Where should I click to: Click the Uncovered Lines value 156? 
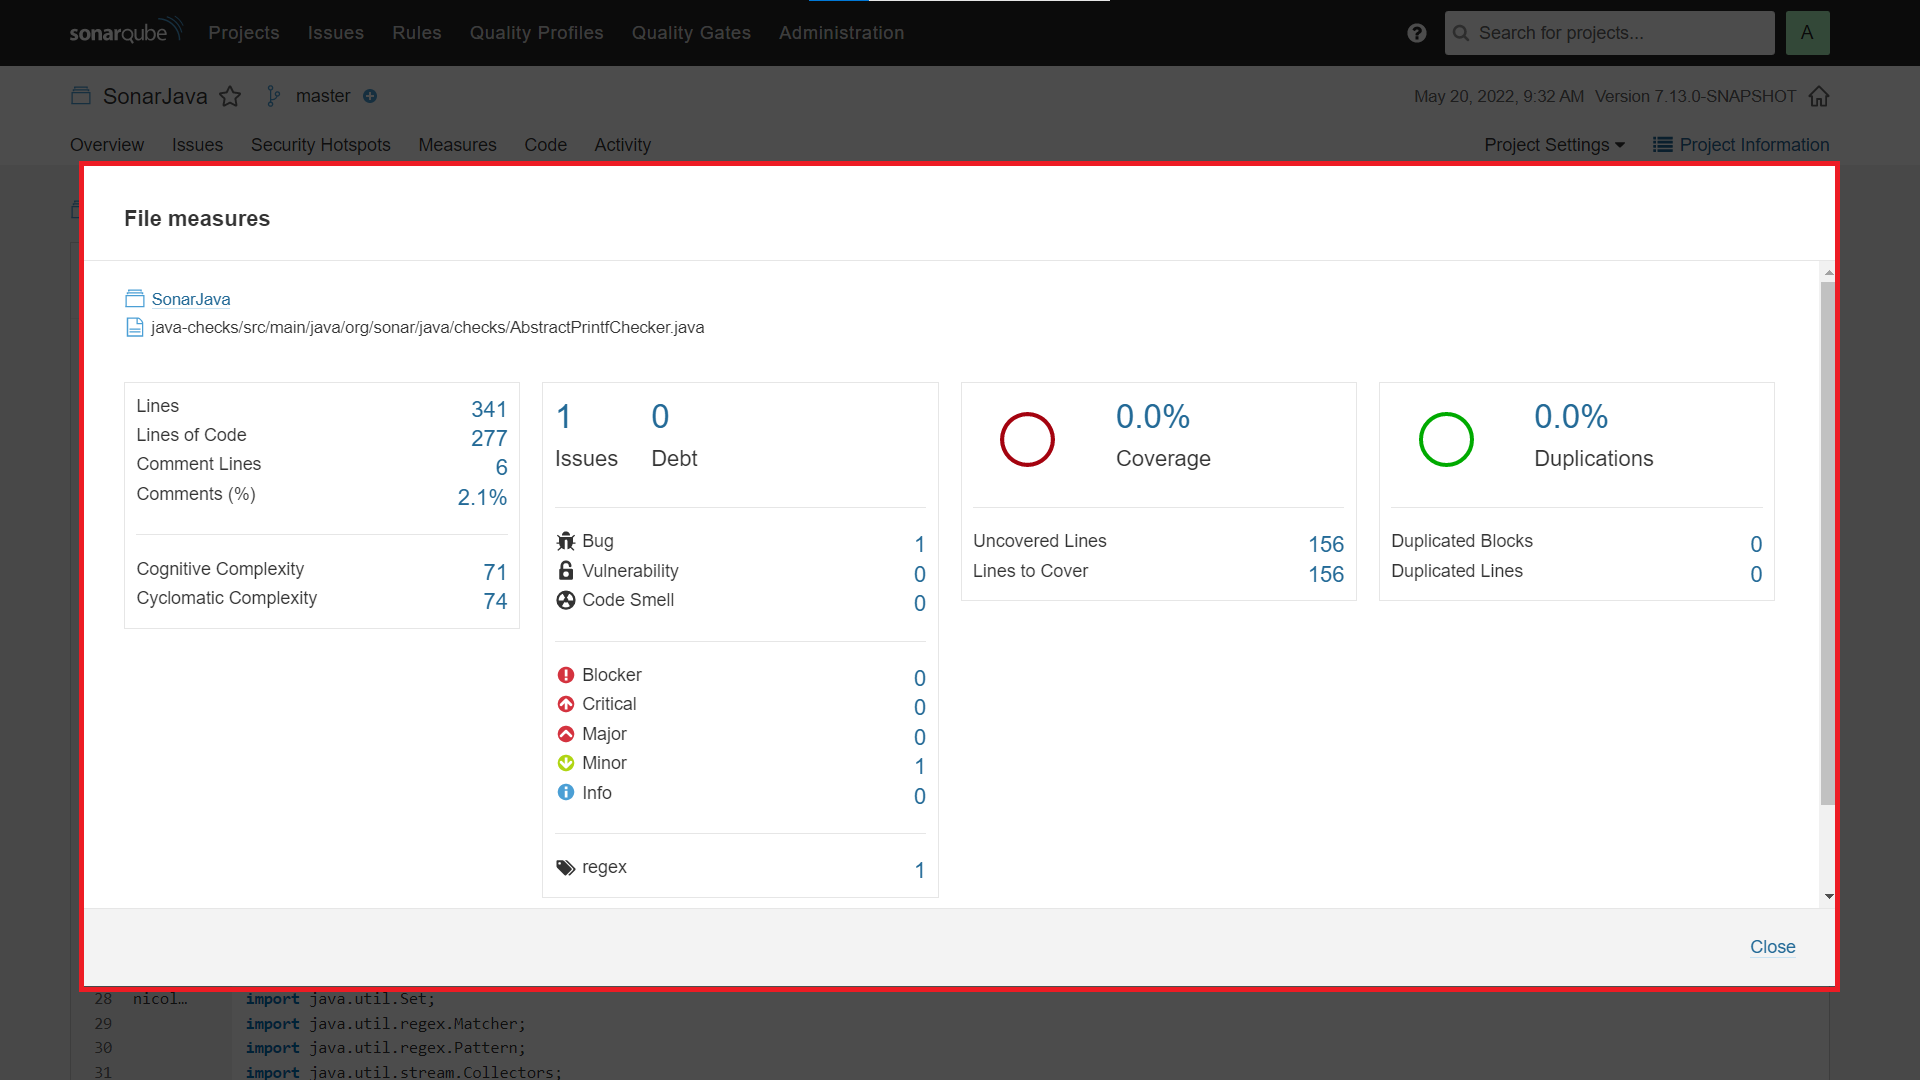click(1326, 544)
